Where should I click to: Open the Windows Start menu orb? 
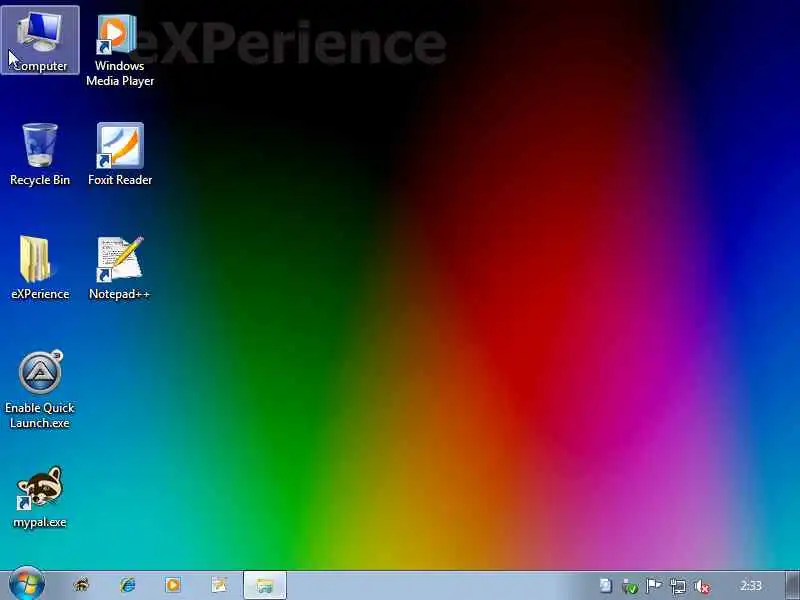click(x=27, y=584)
